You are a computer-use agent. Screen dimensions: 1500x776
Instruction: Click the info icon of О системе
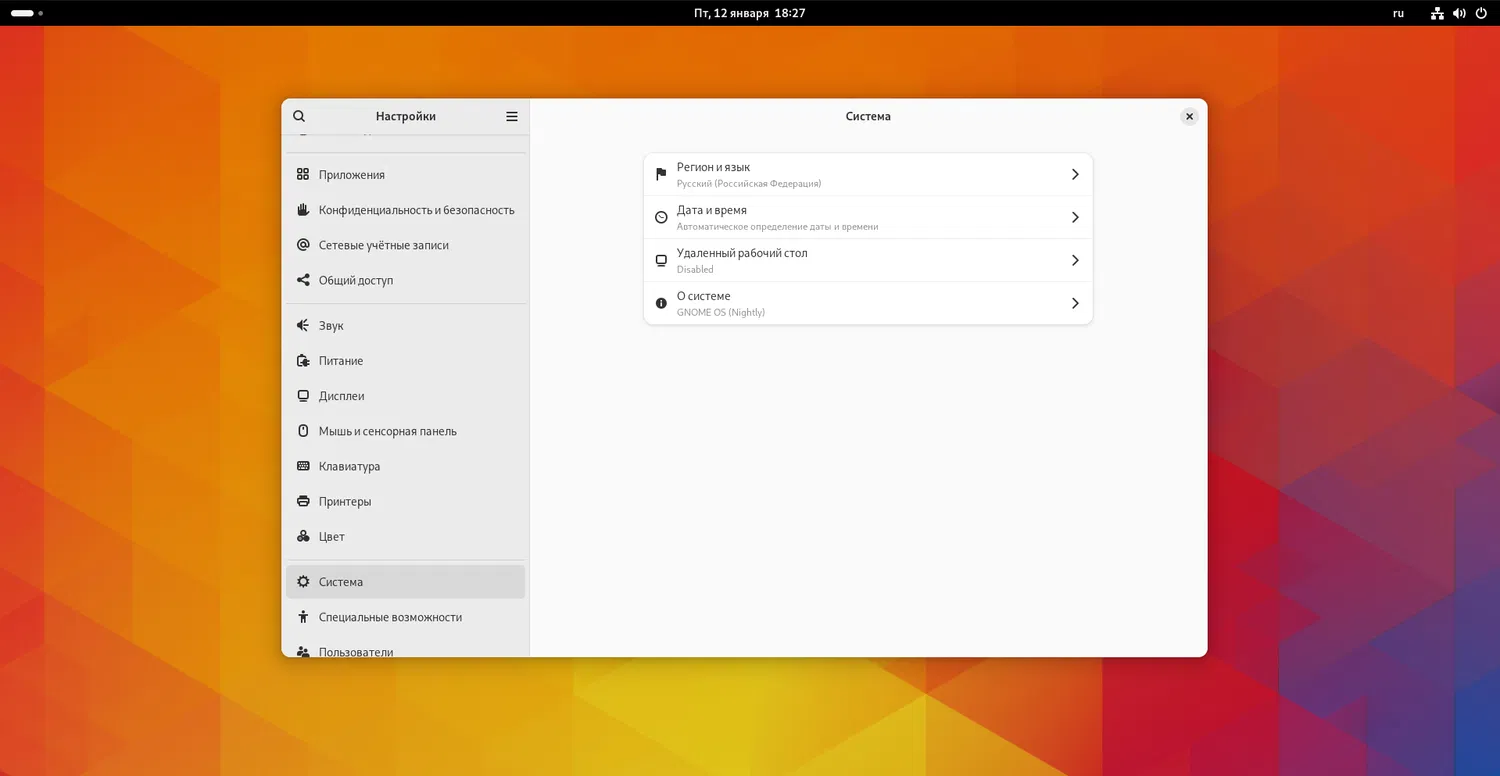tap(661, 303)
